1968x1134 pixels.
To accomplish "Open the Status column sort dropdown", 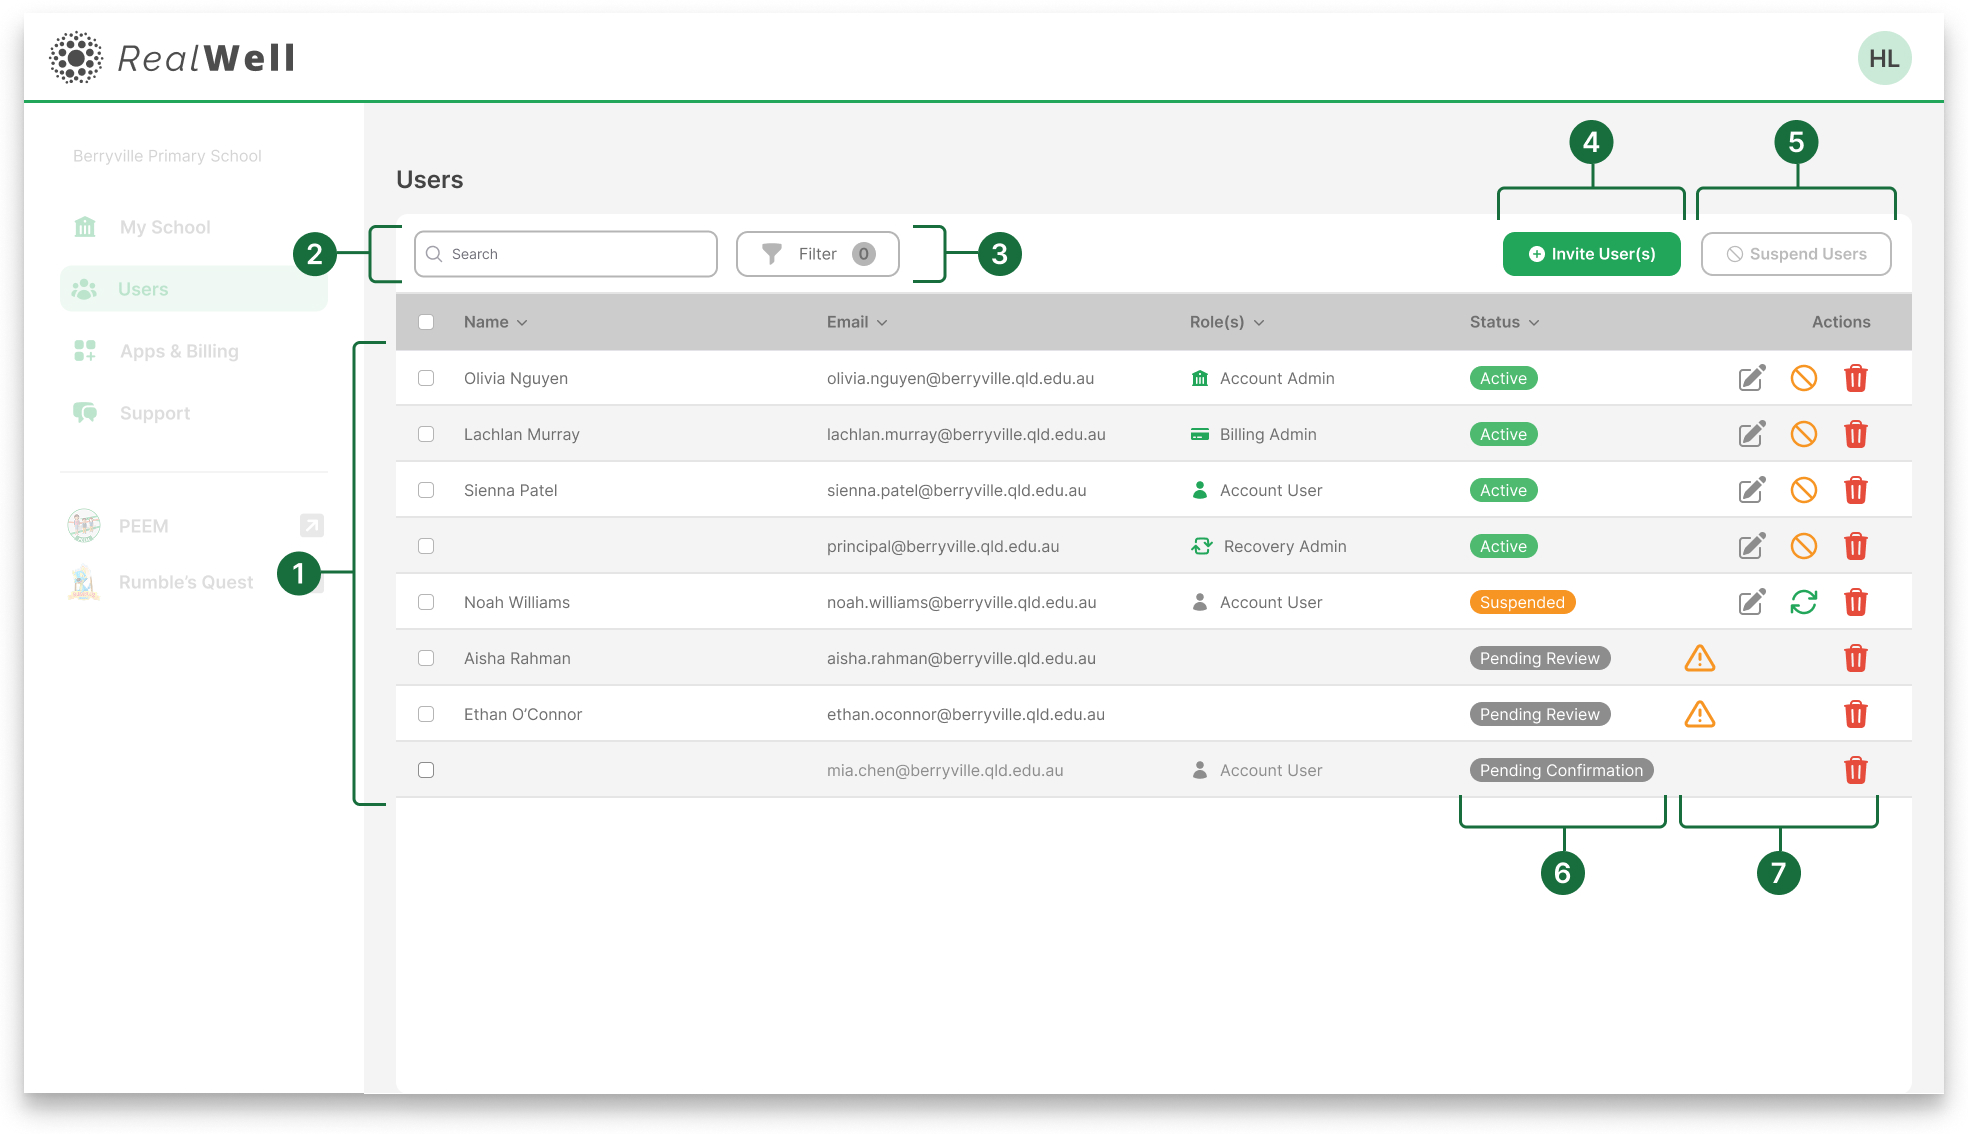I will tap(1534, 323).
